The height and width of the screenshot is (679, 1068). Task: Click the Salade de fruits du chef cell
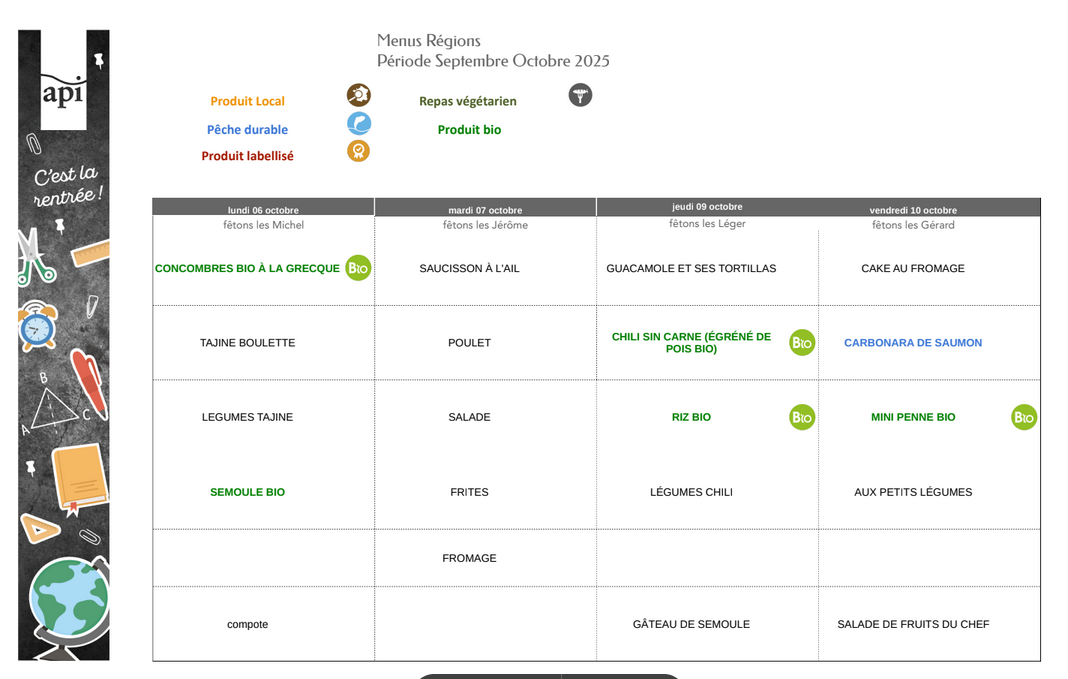click(913, 624)
